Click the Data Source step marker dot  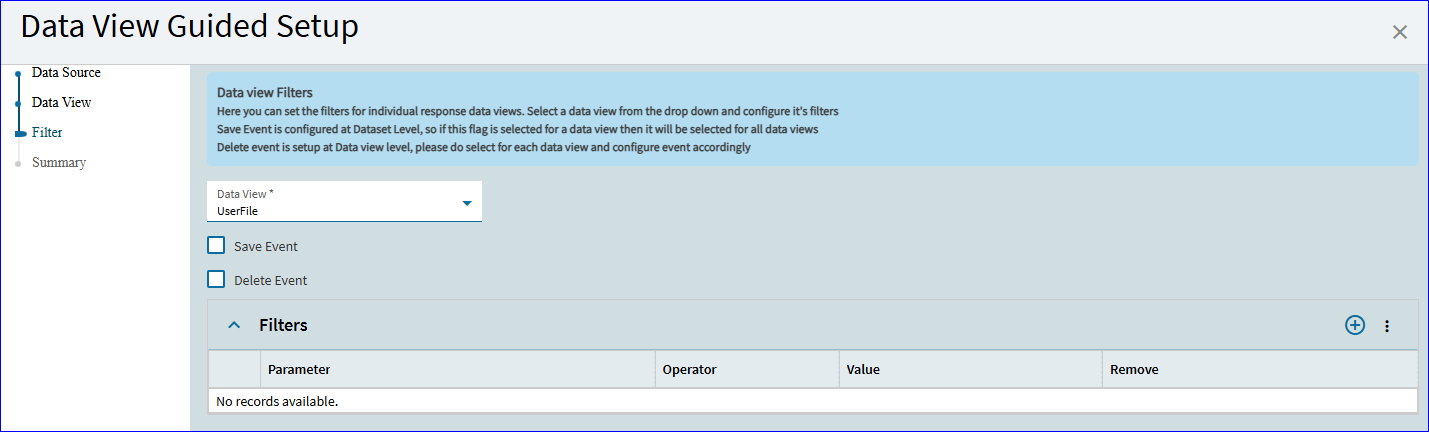pos(18,73)
